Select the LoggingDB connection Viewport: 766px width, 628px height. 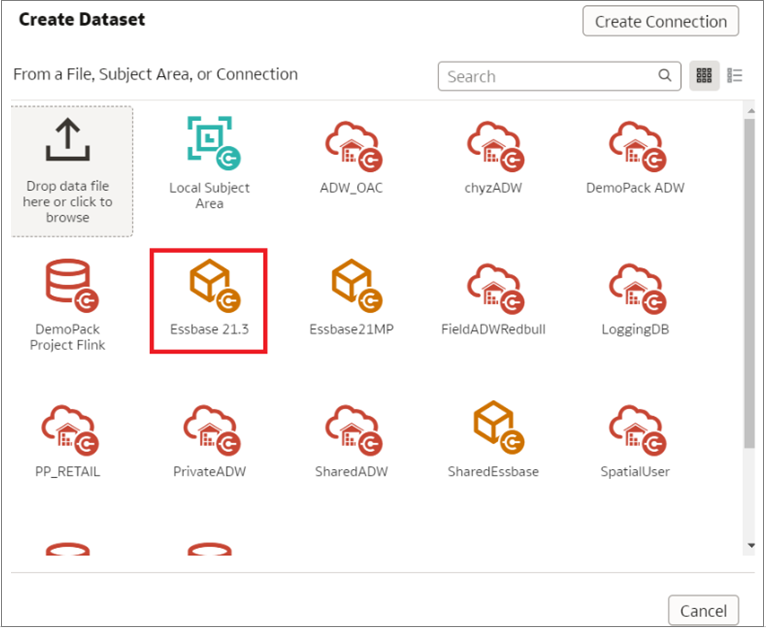pyautogui.click(x=635, y=287)
